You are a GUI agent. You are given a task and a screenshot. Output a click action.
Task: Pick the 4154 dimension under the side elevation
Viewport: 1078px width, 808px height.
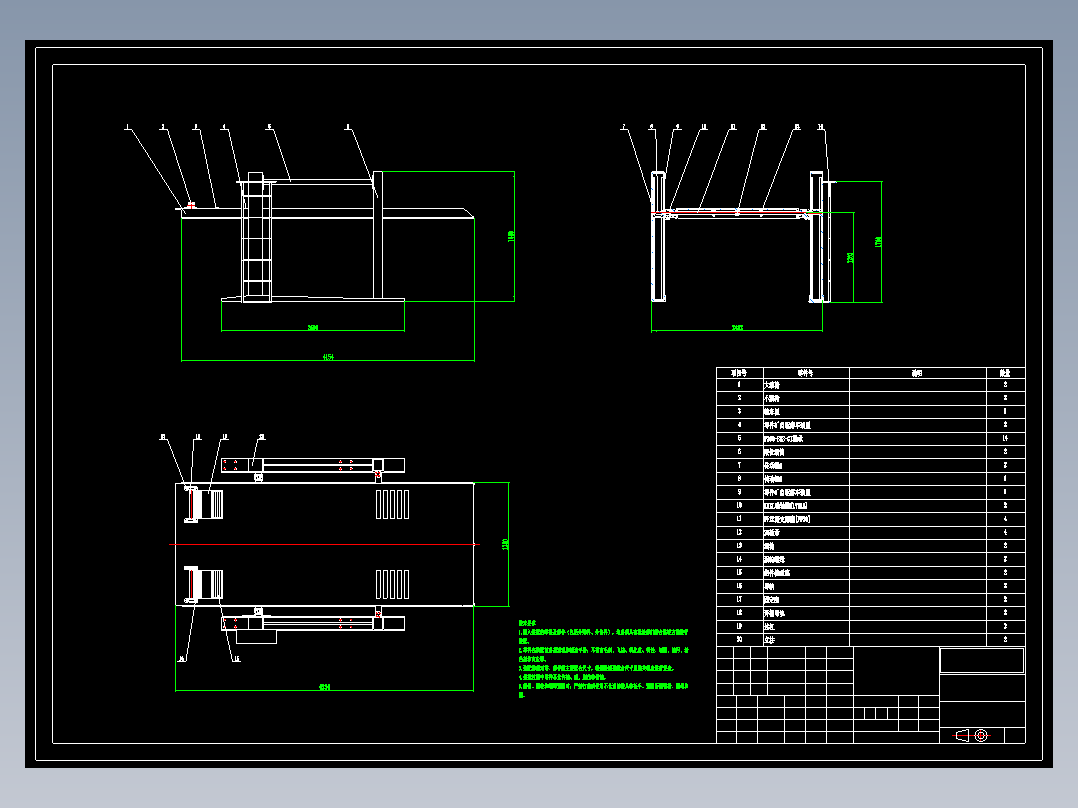[328, 357]
